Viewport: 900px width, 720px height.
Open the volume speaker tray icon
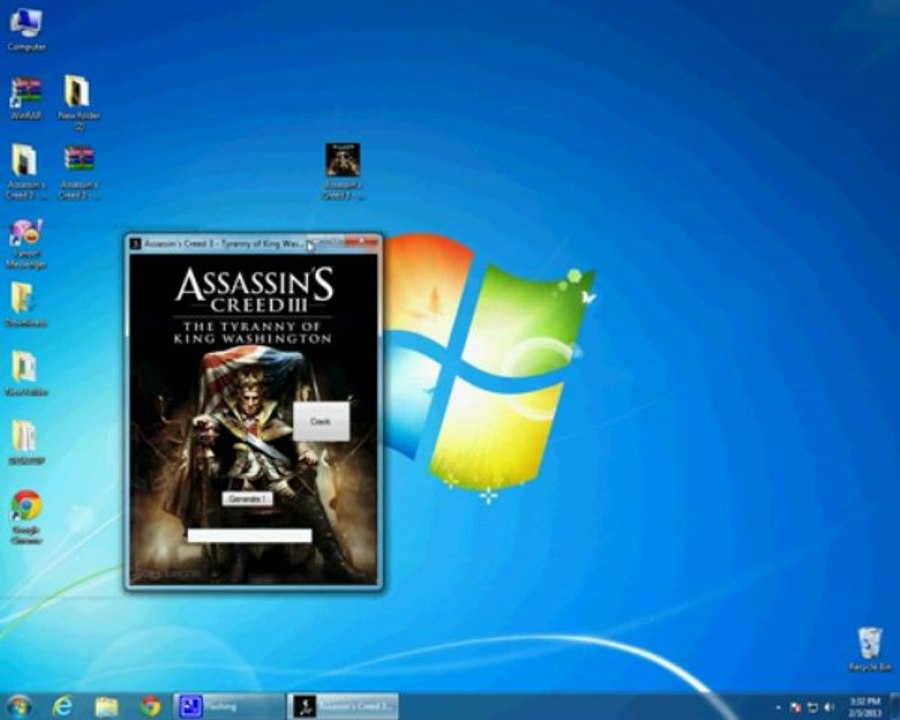(829, 707)
